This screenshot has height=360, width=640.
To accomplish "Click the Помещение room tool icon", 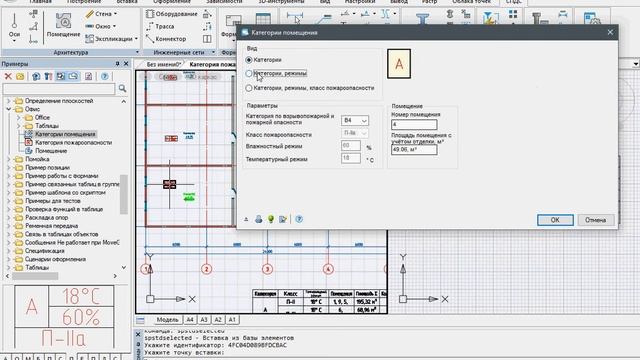I will 63,20.
